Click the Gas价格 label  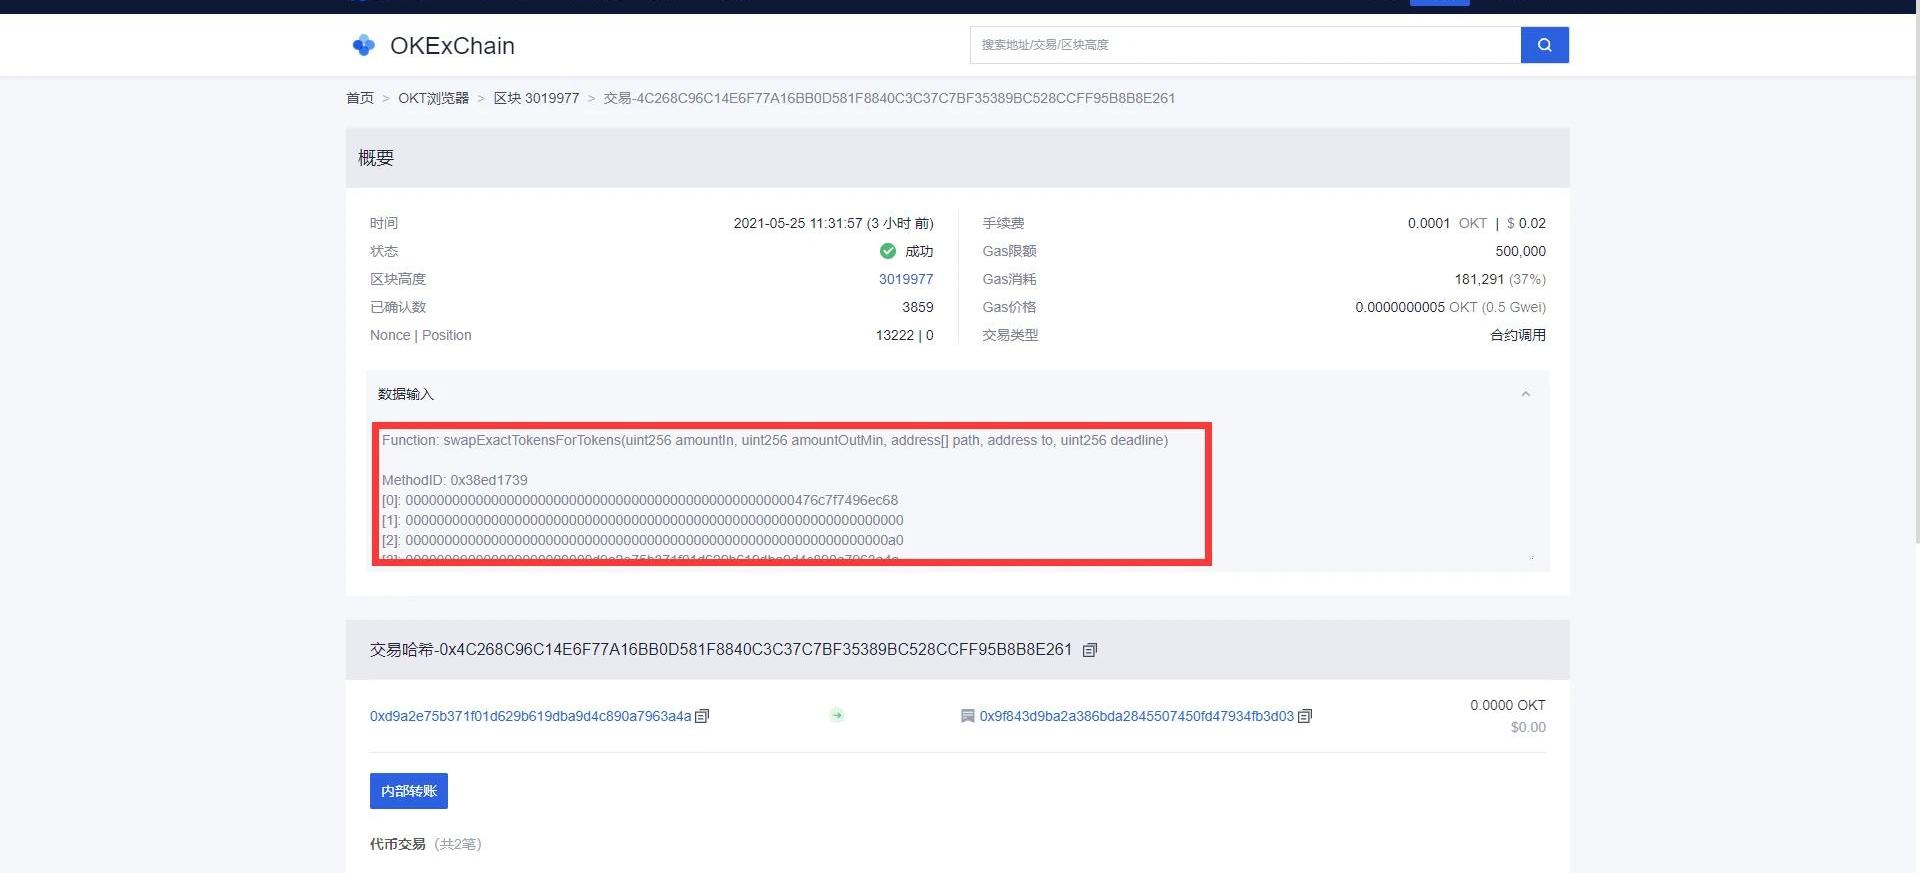1009,307
